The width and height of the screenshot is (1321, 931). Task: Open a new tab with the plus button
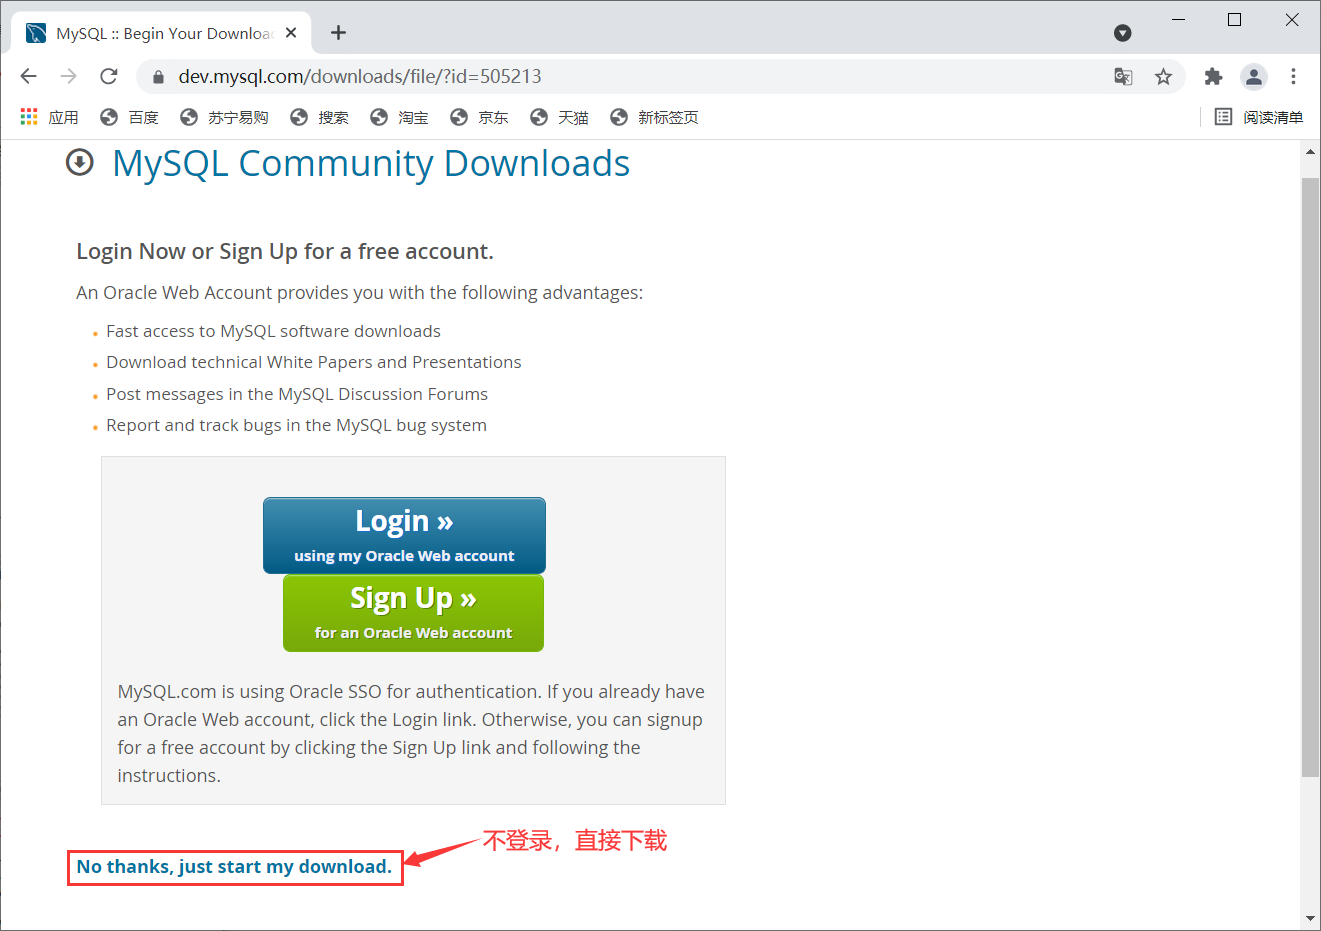click(339, 33)
